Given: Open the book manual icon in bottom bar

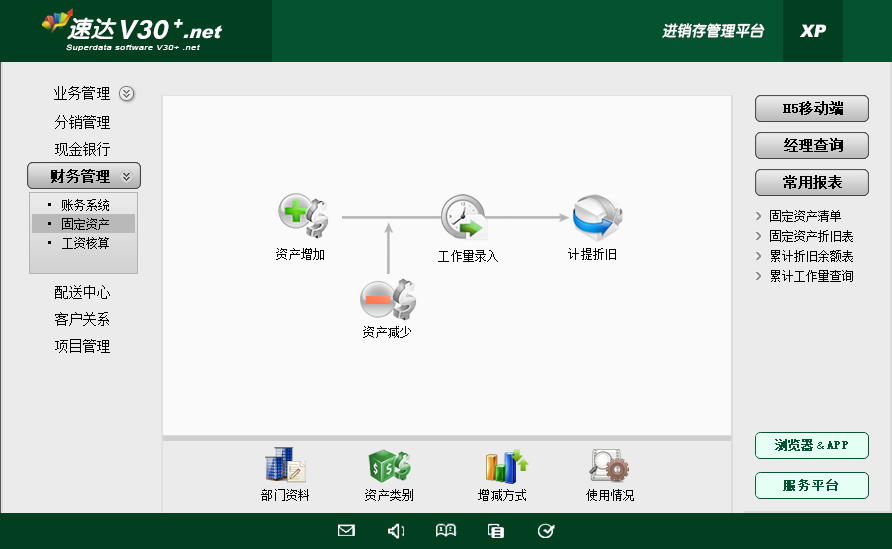Looking at the screenshot, I should tap(446, 531).
